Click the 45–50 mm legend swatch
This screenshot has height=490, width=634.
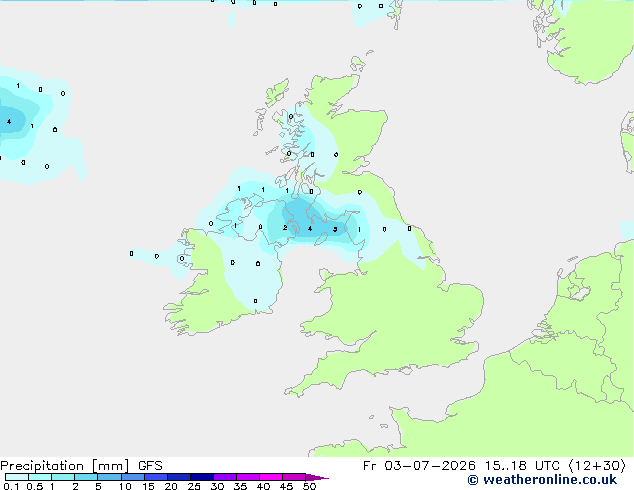pos(294,477)
